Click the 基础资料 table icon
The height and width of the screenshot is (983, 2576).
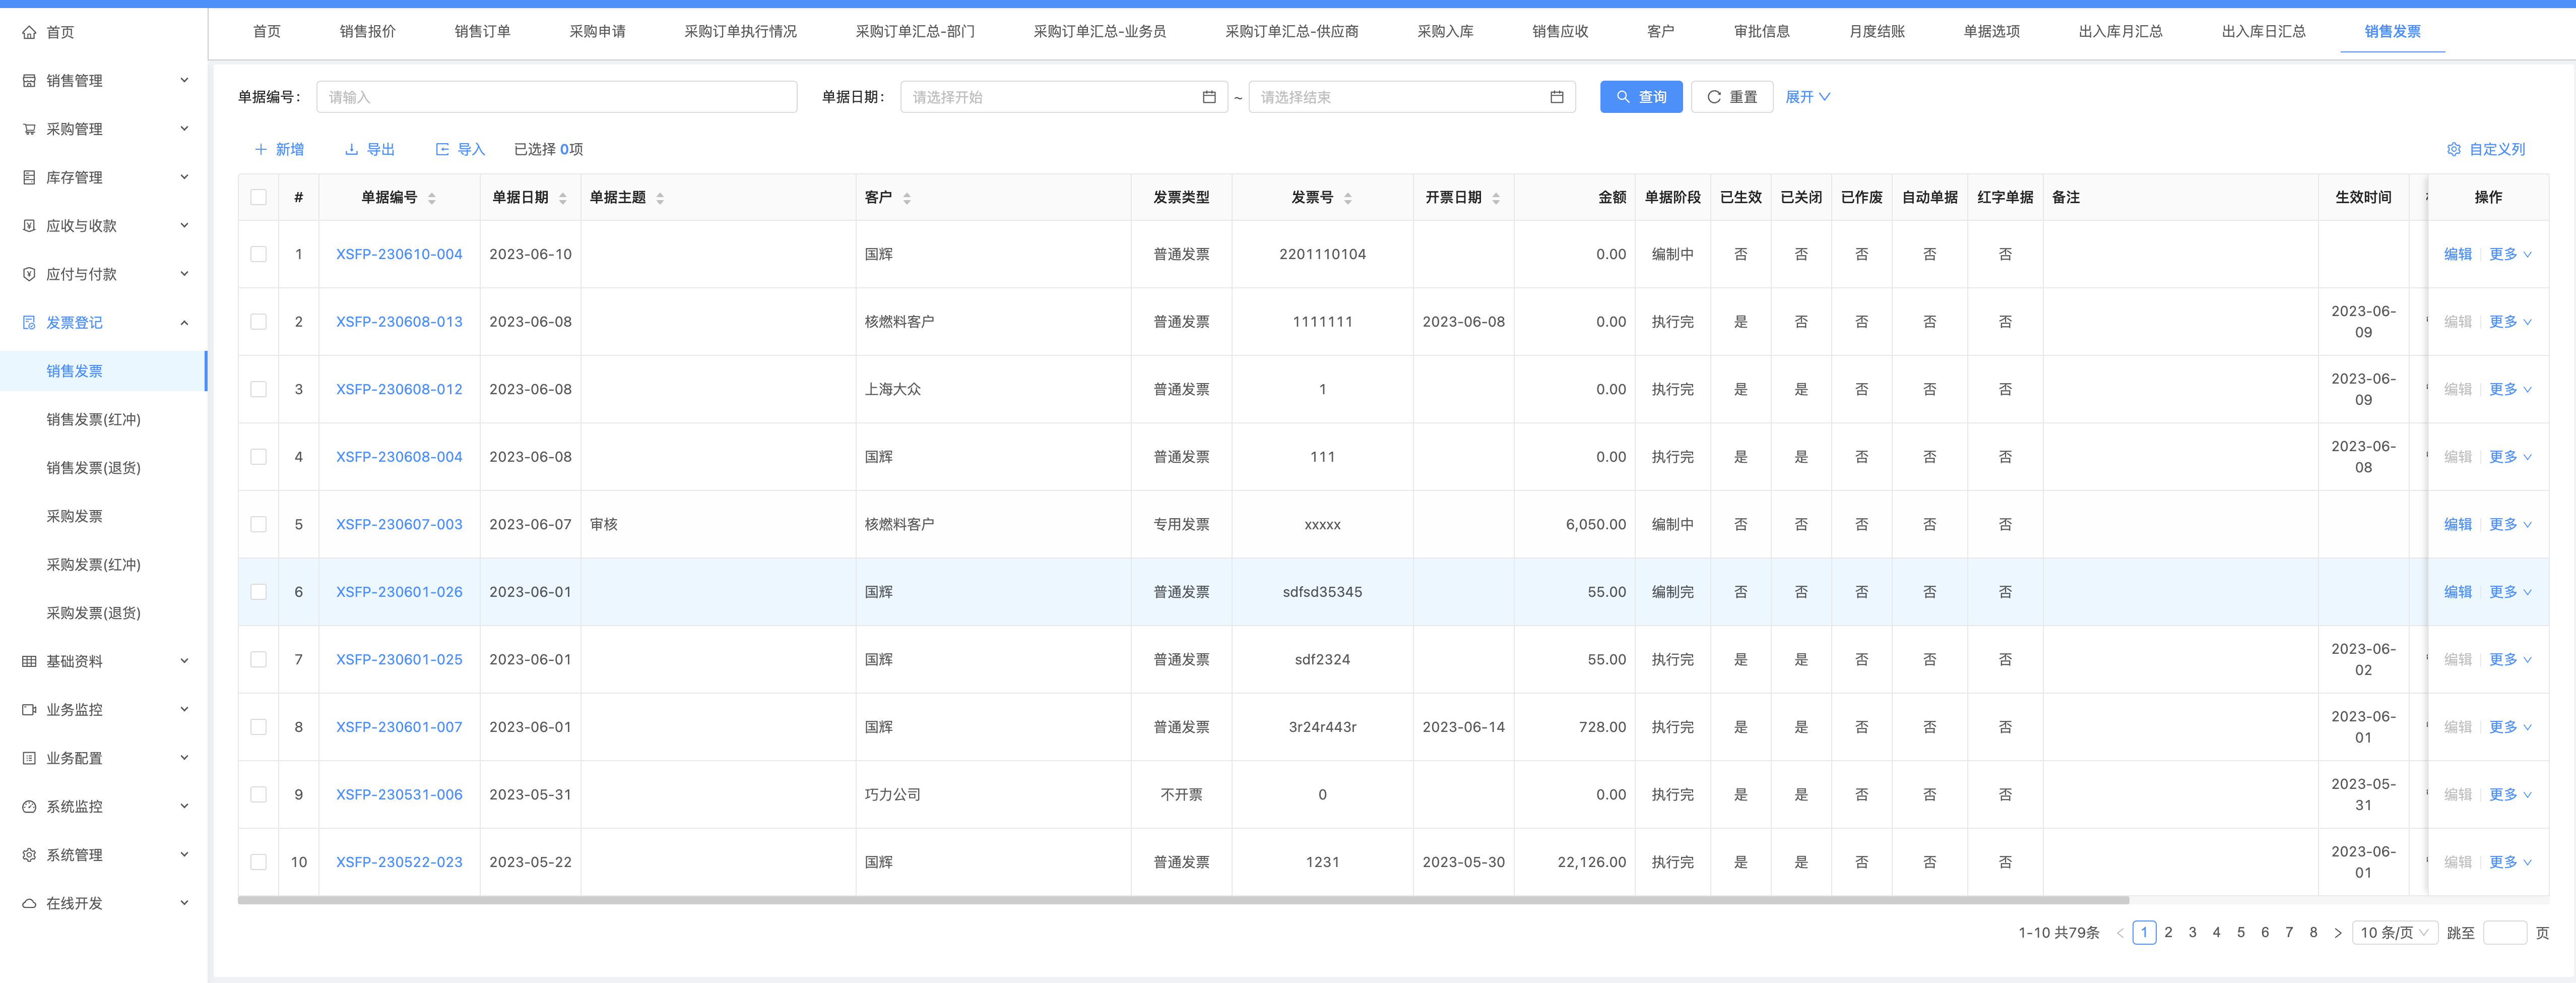[29, 661]
